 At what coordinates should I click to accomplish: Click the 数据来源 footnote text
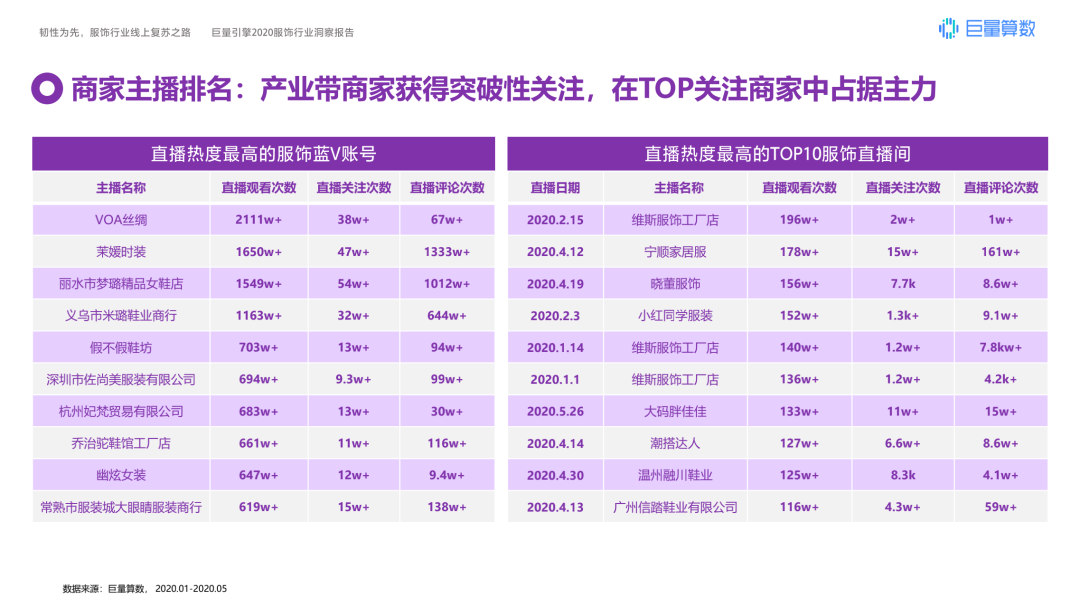click(145, 589)
